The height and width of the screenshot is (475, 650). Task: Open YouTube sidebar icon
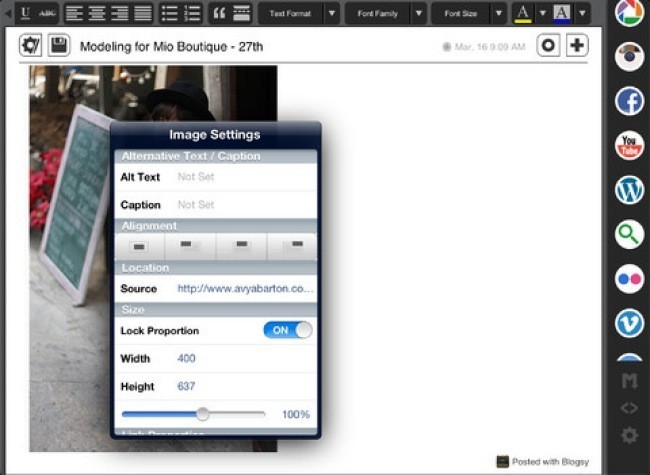click(x=629, y=145)
